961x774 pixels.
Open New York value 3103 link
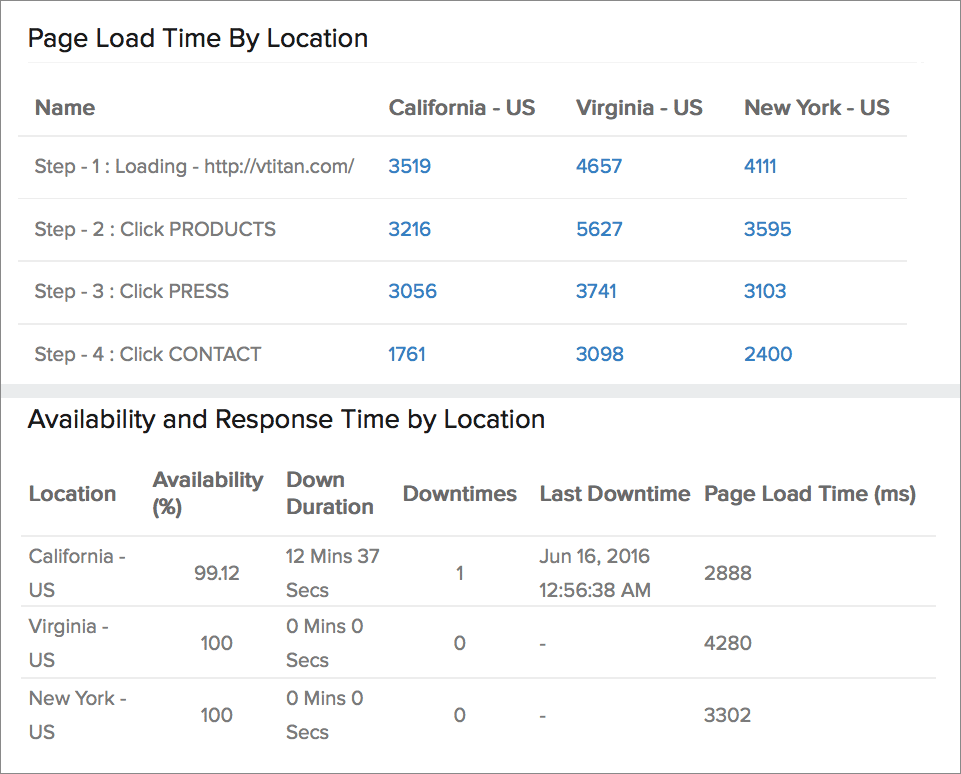click(x=765, y=291)
